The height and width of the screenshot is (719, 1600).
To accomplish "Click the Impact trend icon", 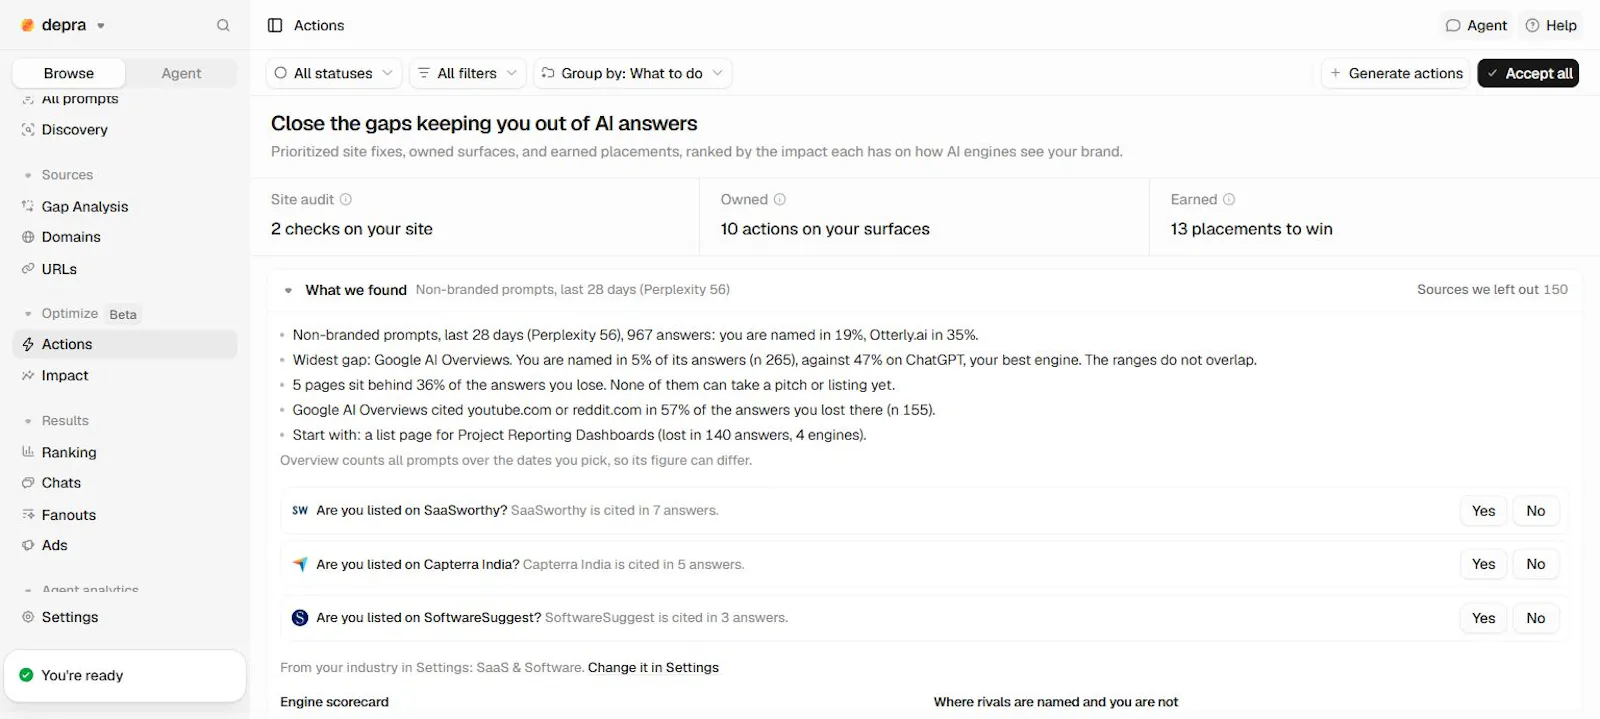I will pyautogui.click(x=28, y=375).
